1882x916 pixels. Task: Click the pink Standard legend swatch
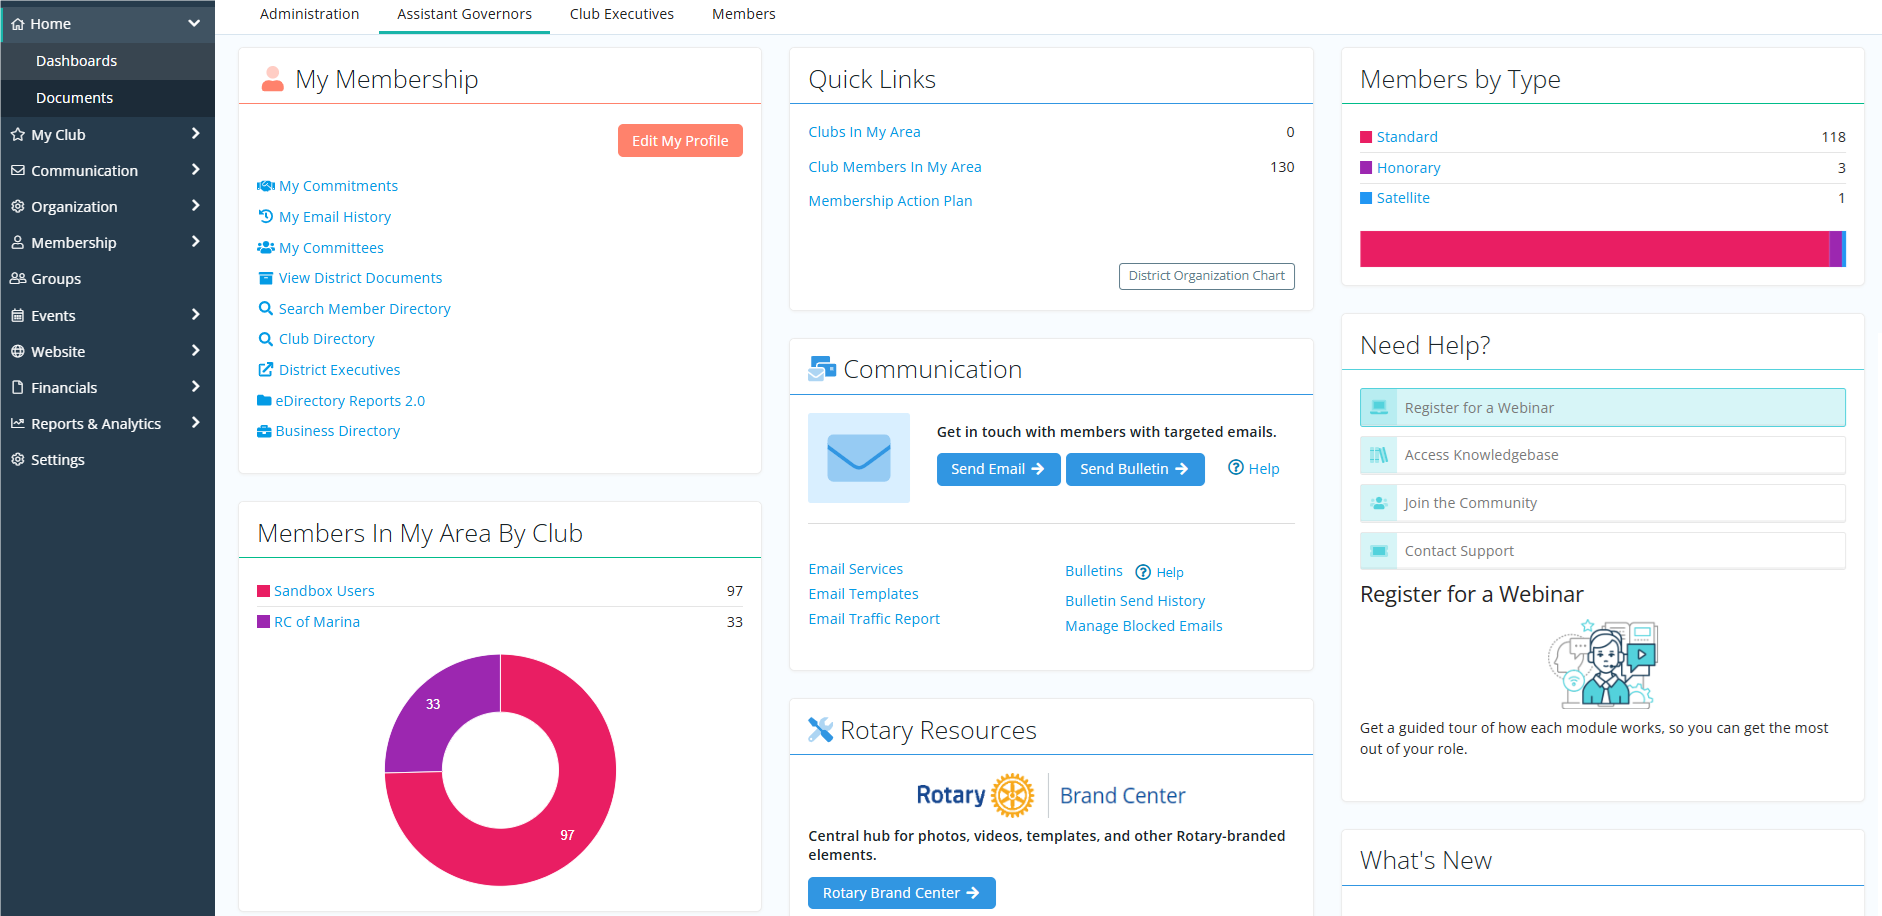(x=1366, y=137)
